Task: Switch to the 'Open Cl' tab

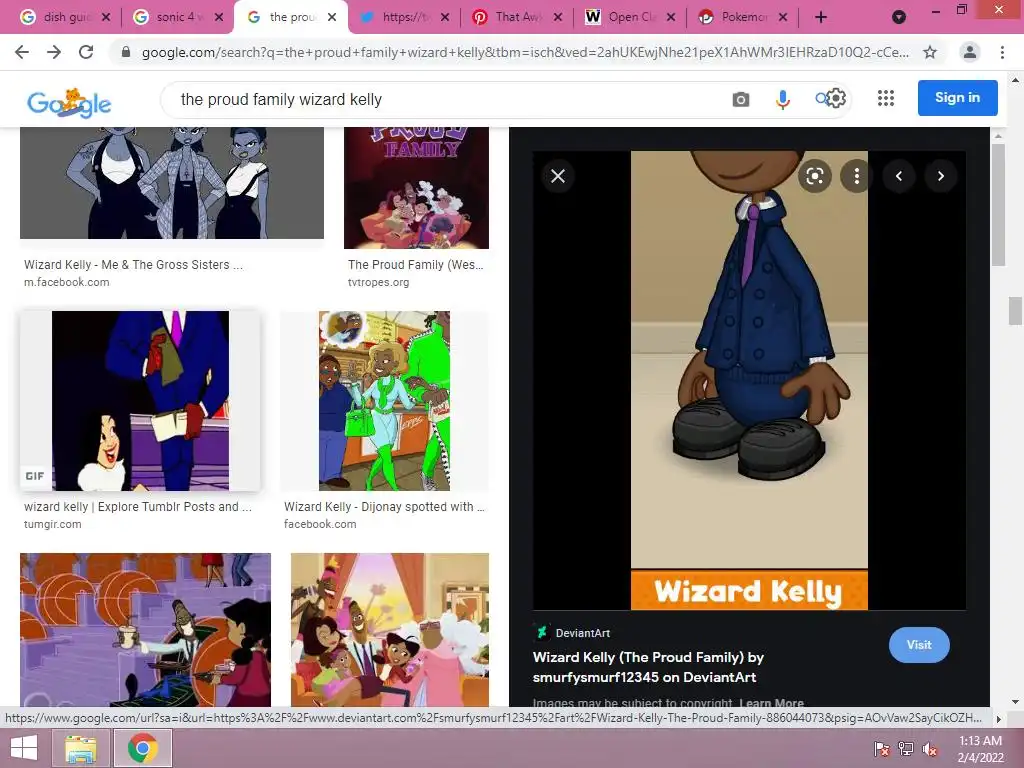Action: [x=628, y=17]
